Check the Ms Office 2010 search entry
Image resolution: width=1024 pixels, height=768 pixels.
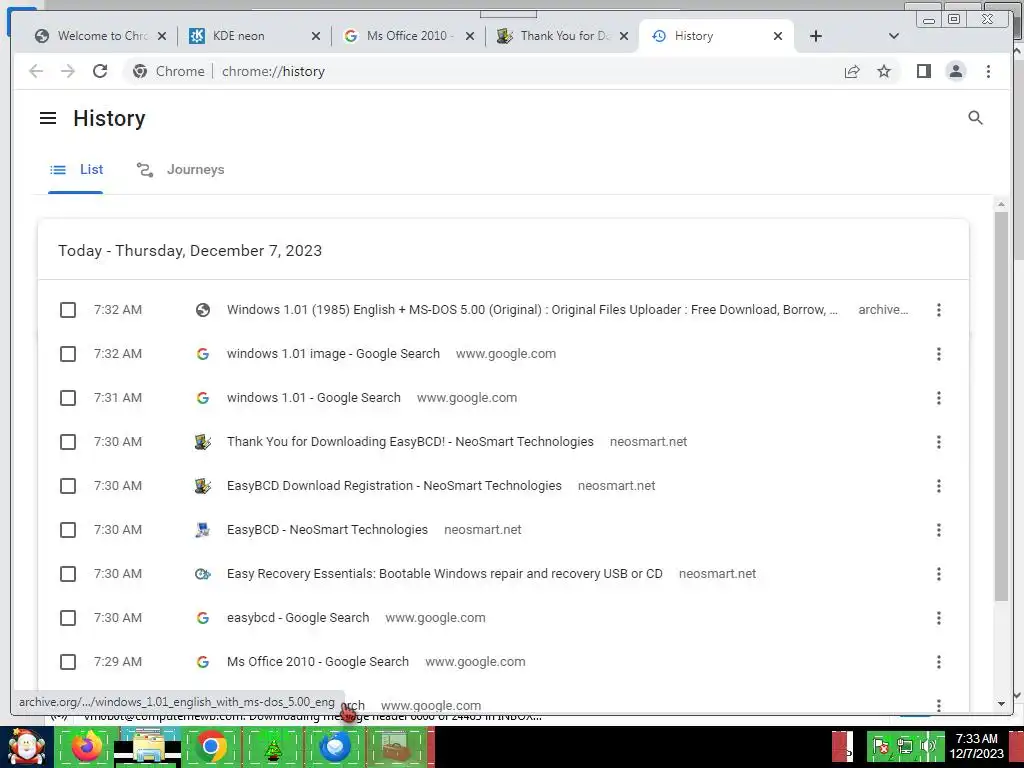point(68,662)
